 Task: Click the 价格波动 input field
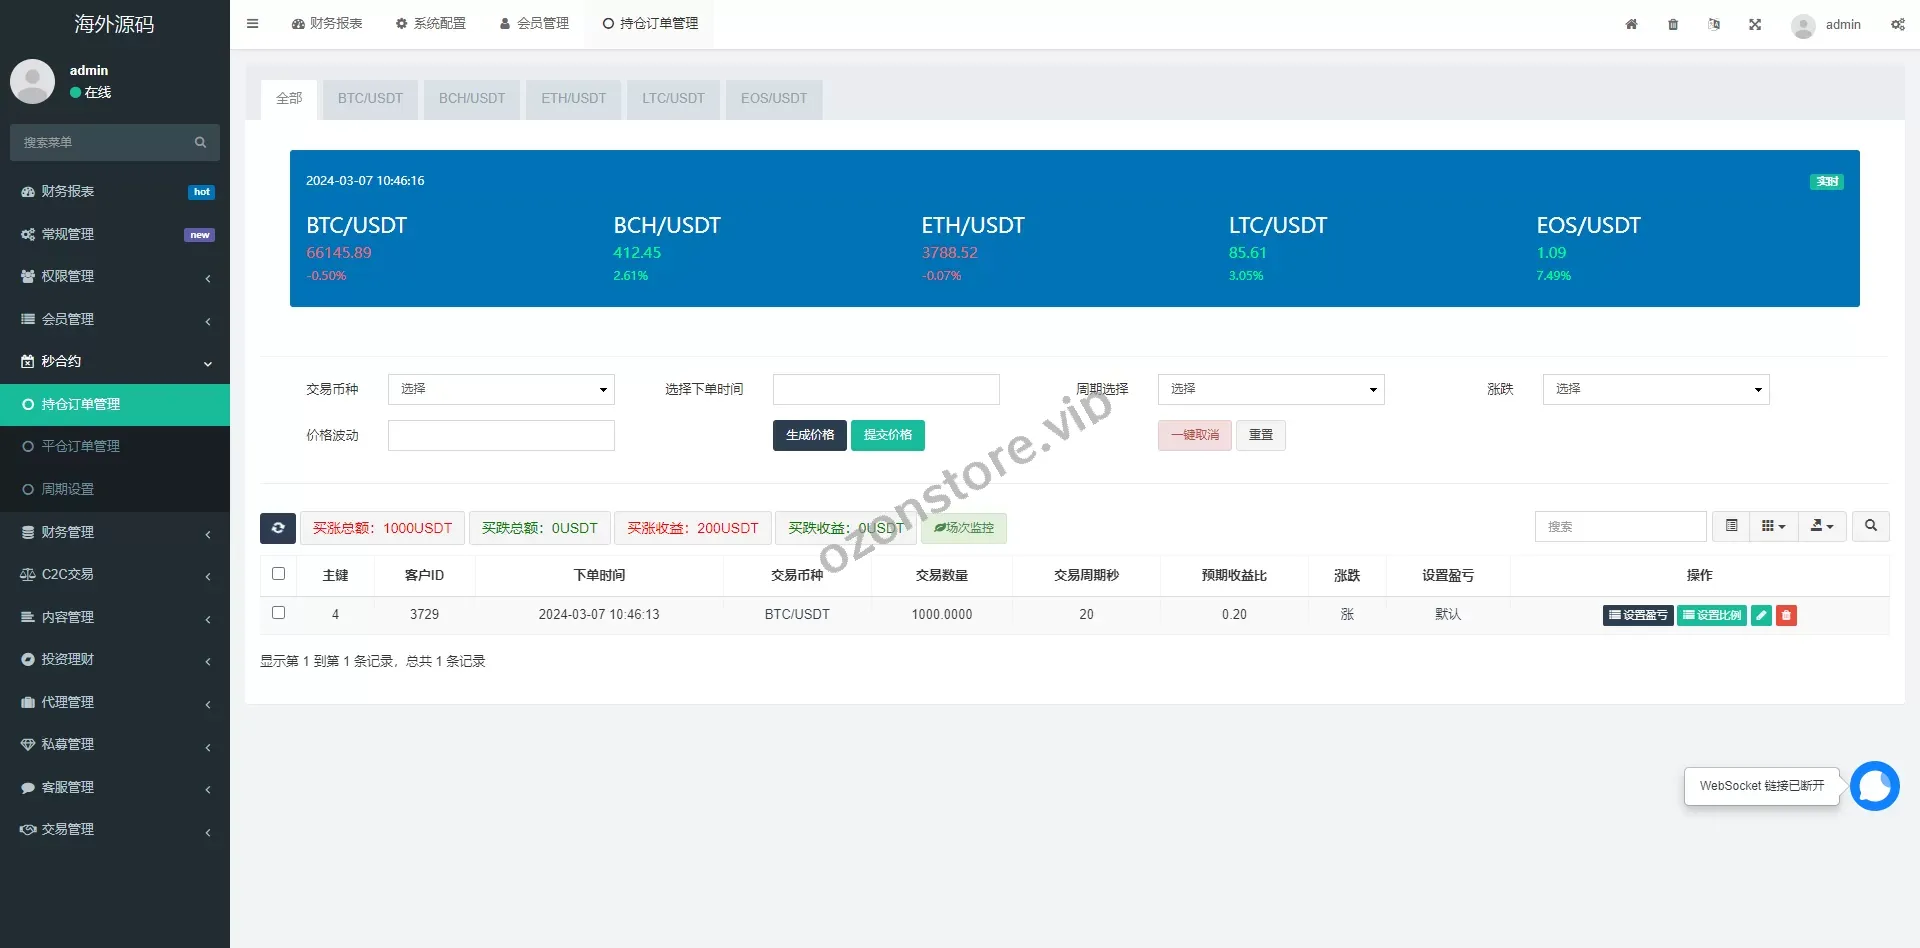(501, 435)
